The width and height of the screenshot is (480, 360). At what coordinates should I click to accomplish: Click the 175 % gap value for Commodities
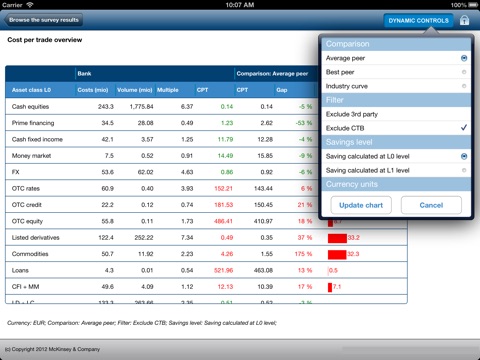pos(303,254)
